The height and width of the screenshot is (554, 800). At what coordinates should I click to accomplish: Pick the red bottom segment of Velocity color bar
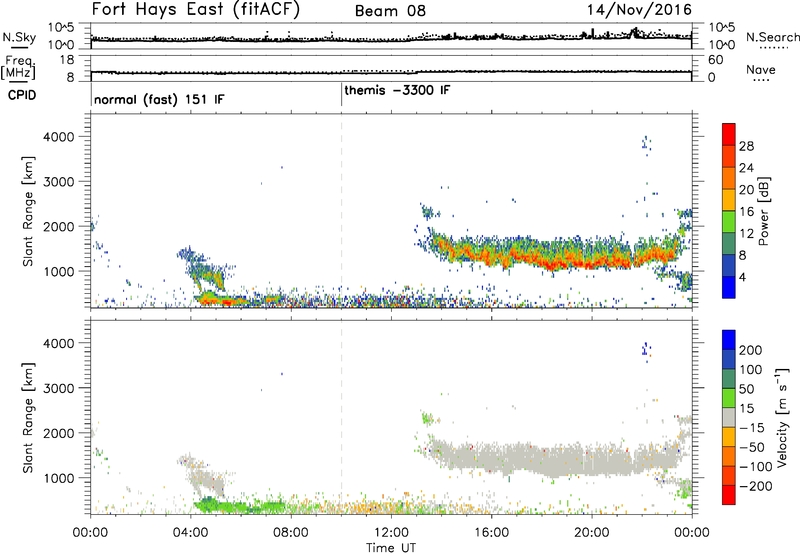729,495
